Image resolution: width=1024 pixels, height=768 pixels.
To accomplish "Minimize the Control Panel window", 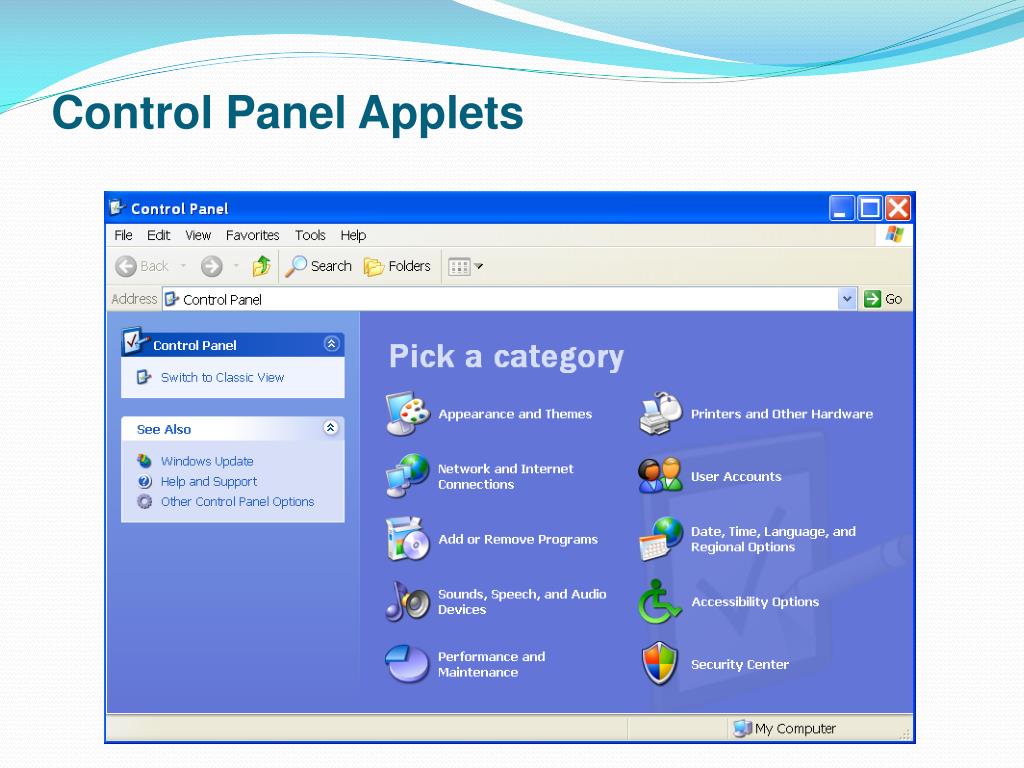I will [x=841, y=208].
